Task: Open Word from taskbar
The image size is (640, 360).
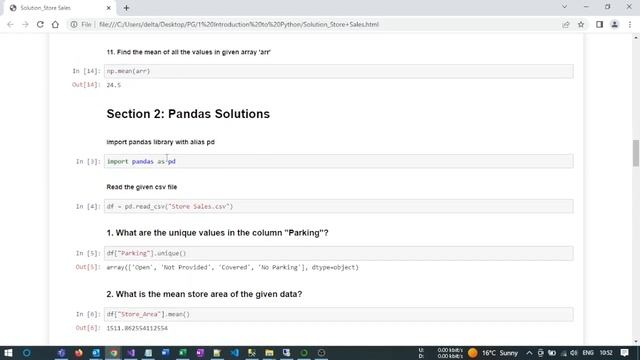Action: click(165, 353)
